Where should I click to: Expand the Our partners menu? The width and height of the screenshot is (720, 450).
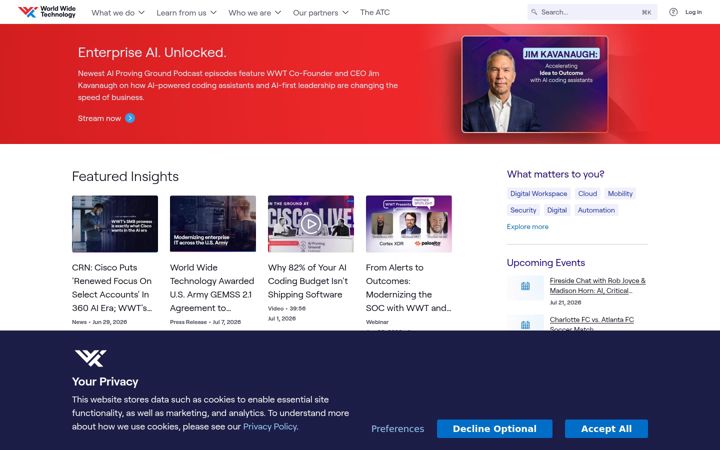coord(321,13)
